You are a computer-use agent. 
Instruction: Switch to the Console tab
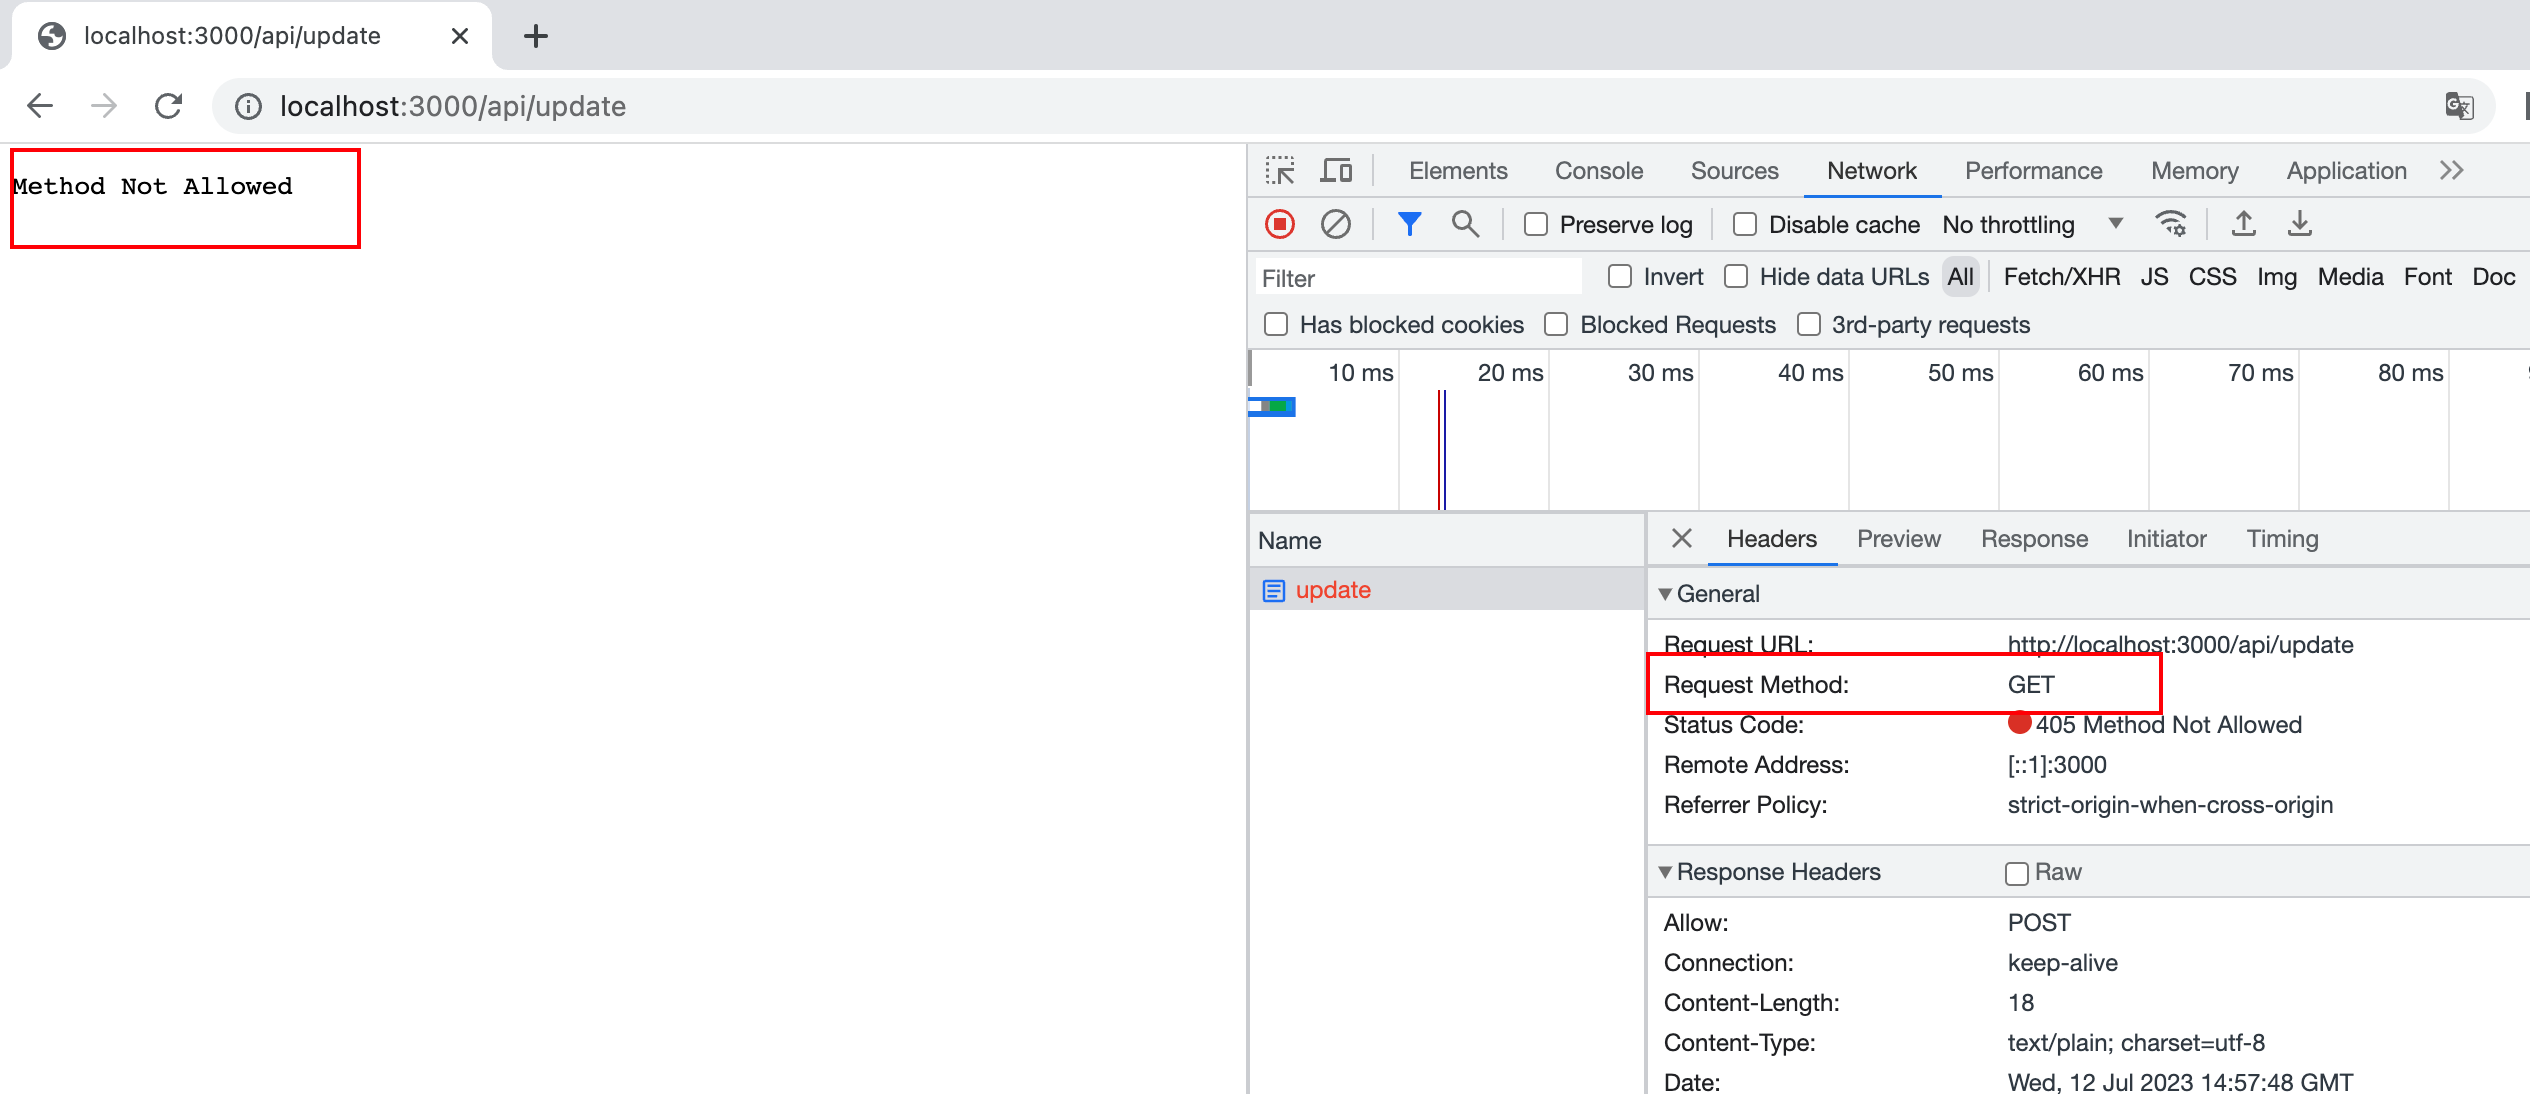[1598, 171]
